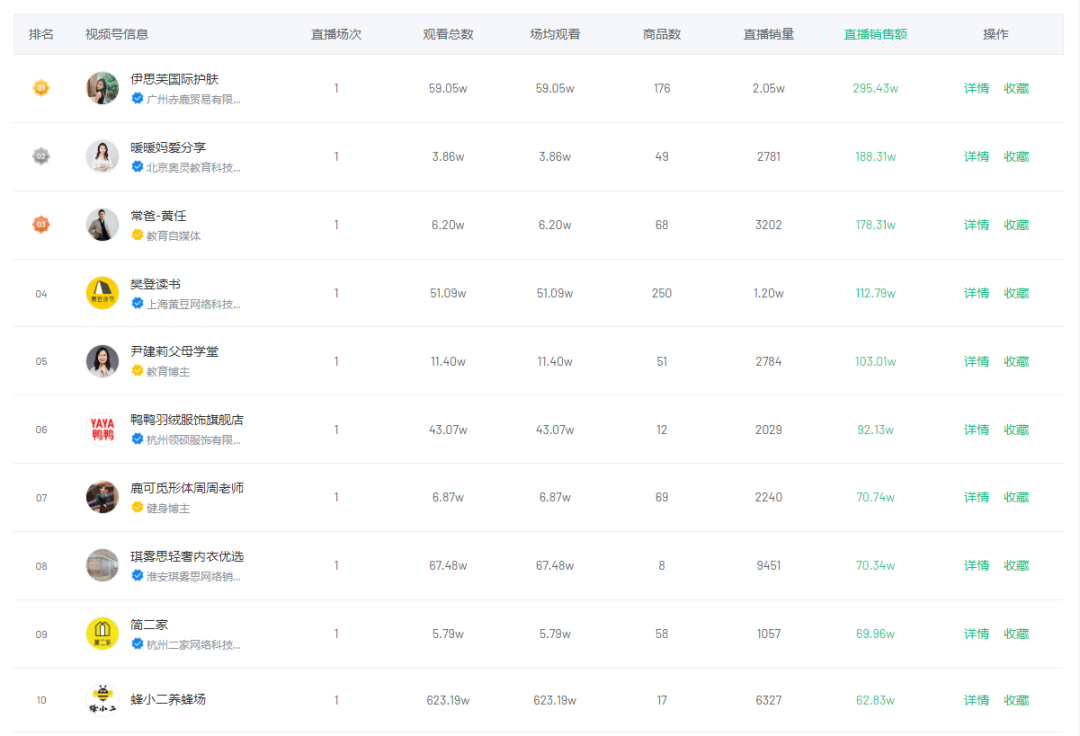Open avatar of 尹建莉父母学堂
The width and height of the screenshot is (1080, 736).
pyautogui.click(x=102, y=361)
